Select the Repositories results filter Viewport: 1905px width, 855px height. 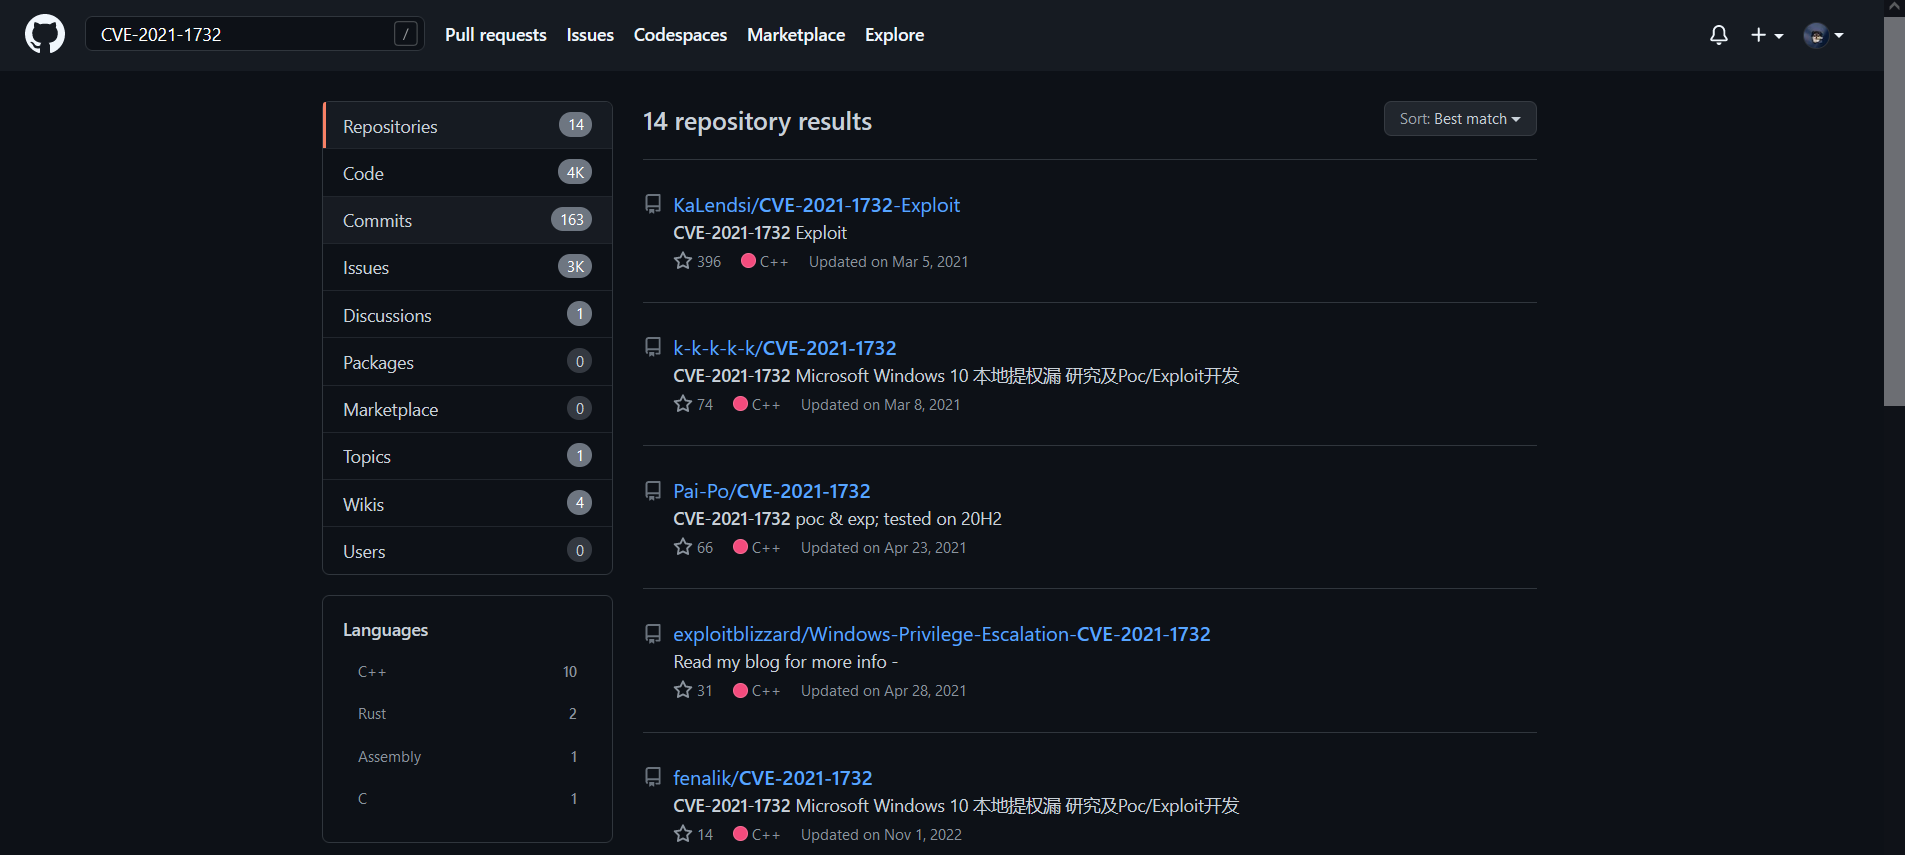coord(467,126)
